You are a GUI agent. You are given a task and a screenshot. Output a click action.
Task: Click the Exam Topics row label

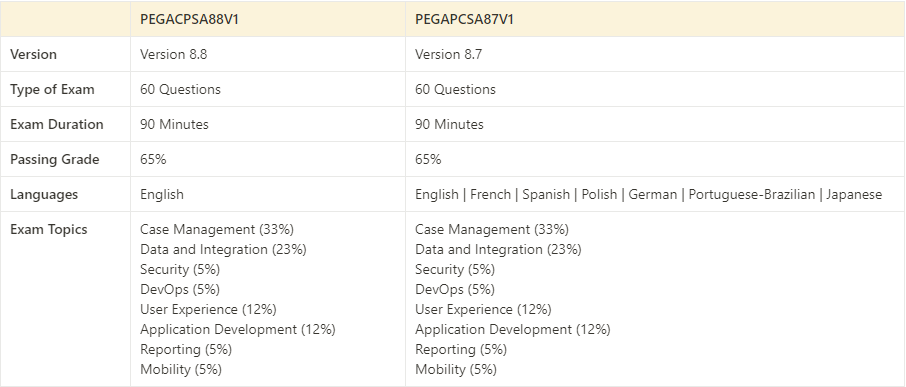(x=49, y=229)
